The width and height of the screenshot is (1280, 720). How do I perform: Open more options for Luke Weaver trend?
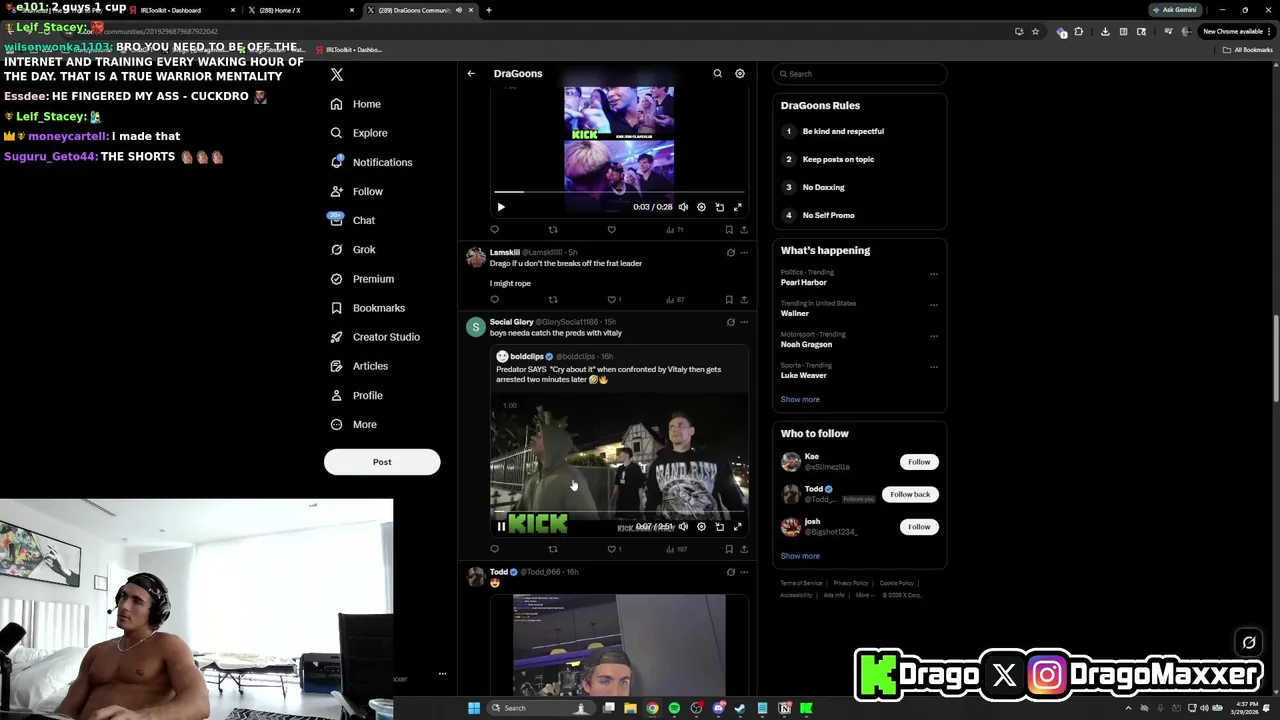934,366
